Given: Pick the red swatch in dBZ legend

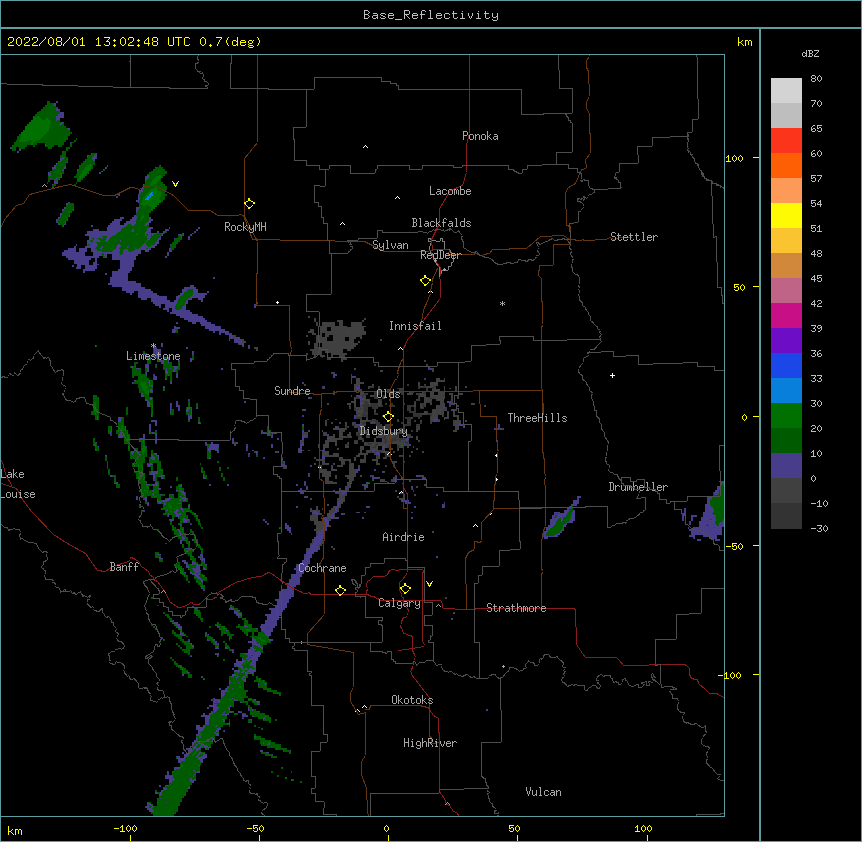Looking at the screenshot, I should (x=786, y=140).
